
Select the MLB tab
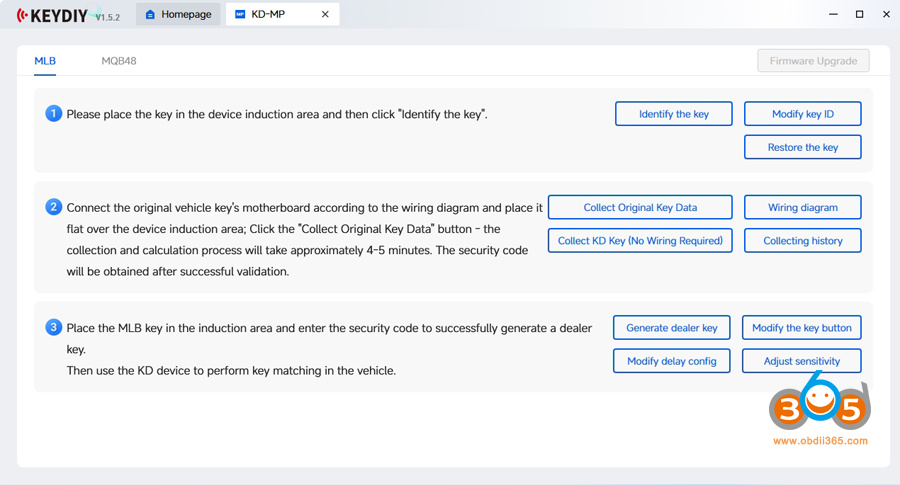click(45, 61)
